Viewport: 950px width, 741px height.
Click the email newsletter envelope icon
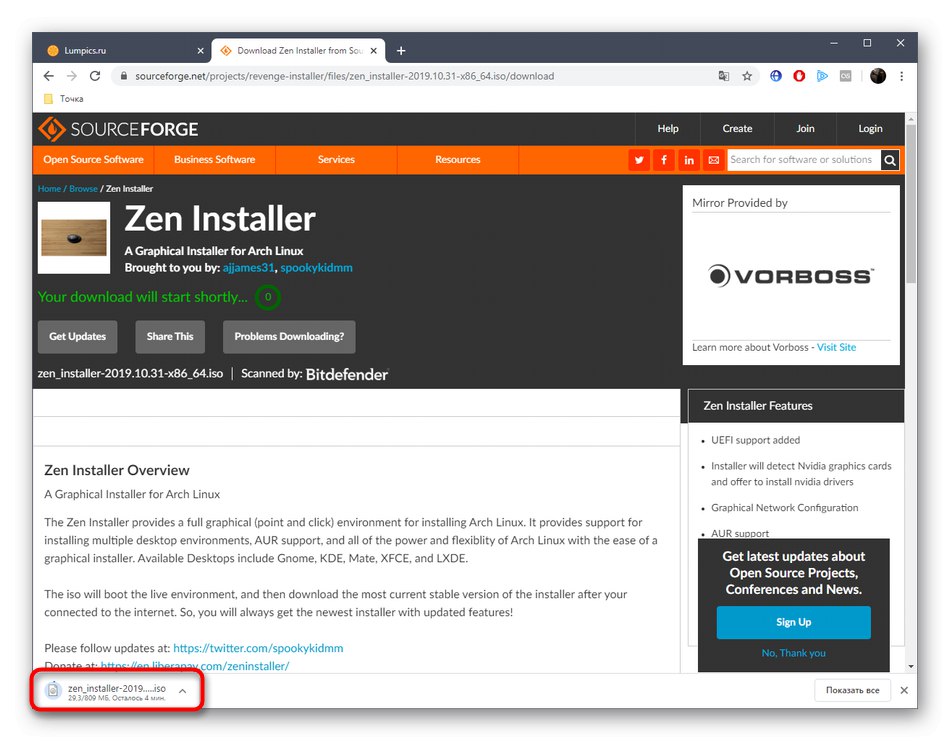pos(714,160)
